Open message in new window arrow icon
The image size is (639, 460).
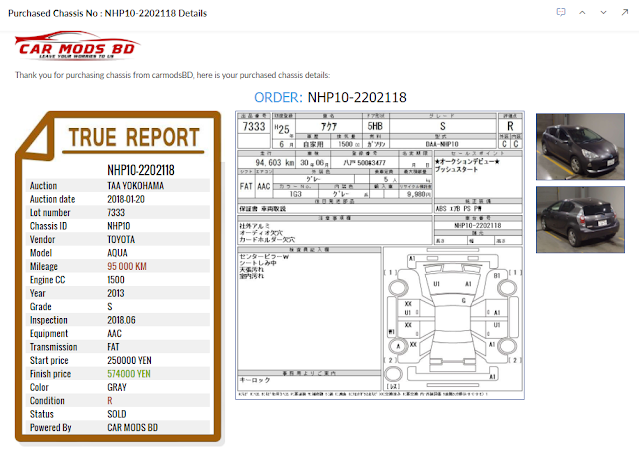[x=625, y=12]
